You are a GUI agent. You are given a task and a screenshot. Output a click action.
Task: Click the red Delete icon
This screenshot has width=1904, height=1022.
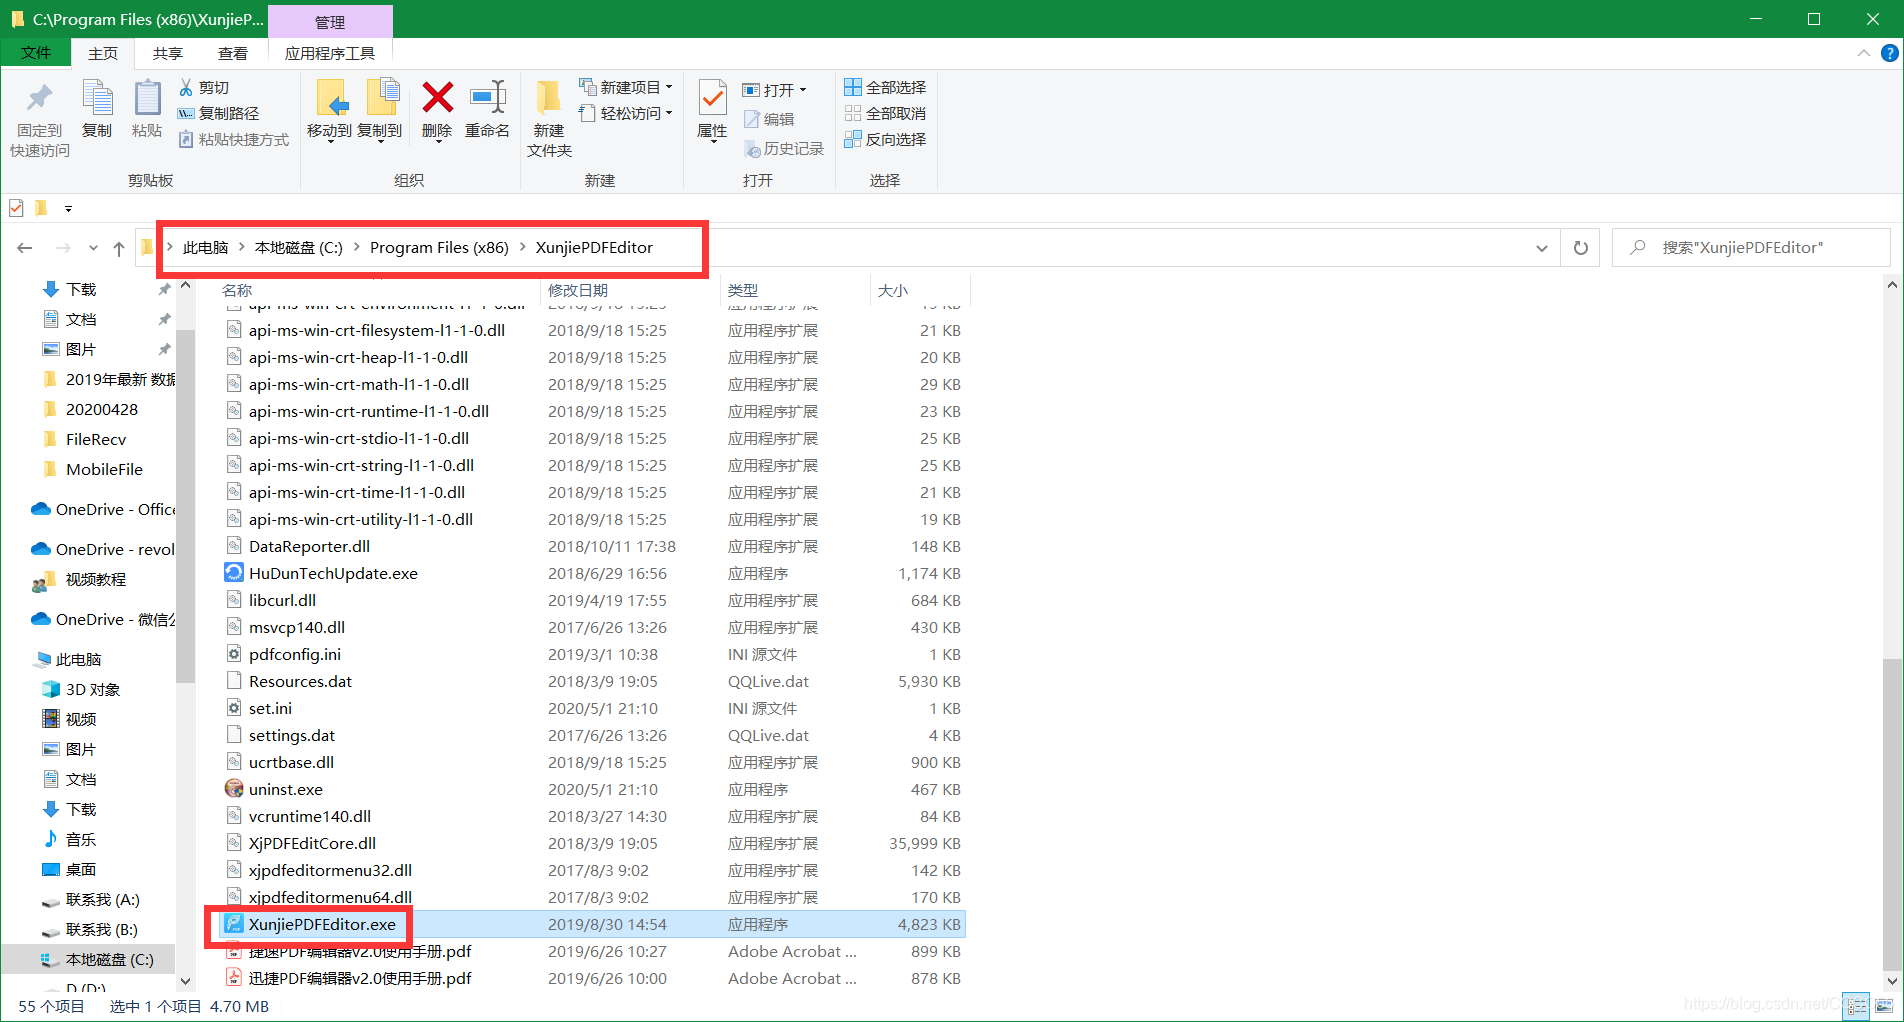point(437,98)
